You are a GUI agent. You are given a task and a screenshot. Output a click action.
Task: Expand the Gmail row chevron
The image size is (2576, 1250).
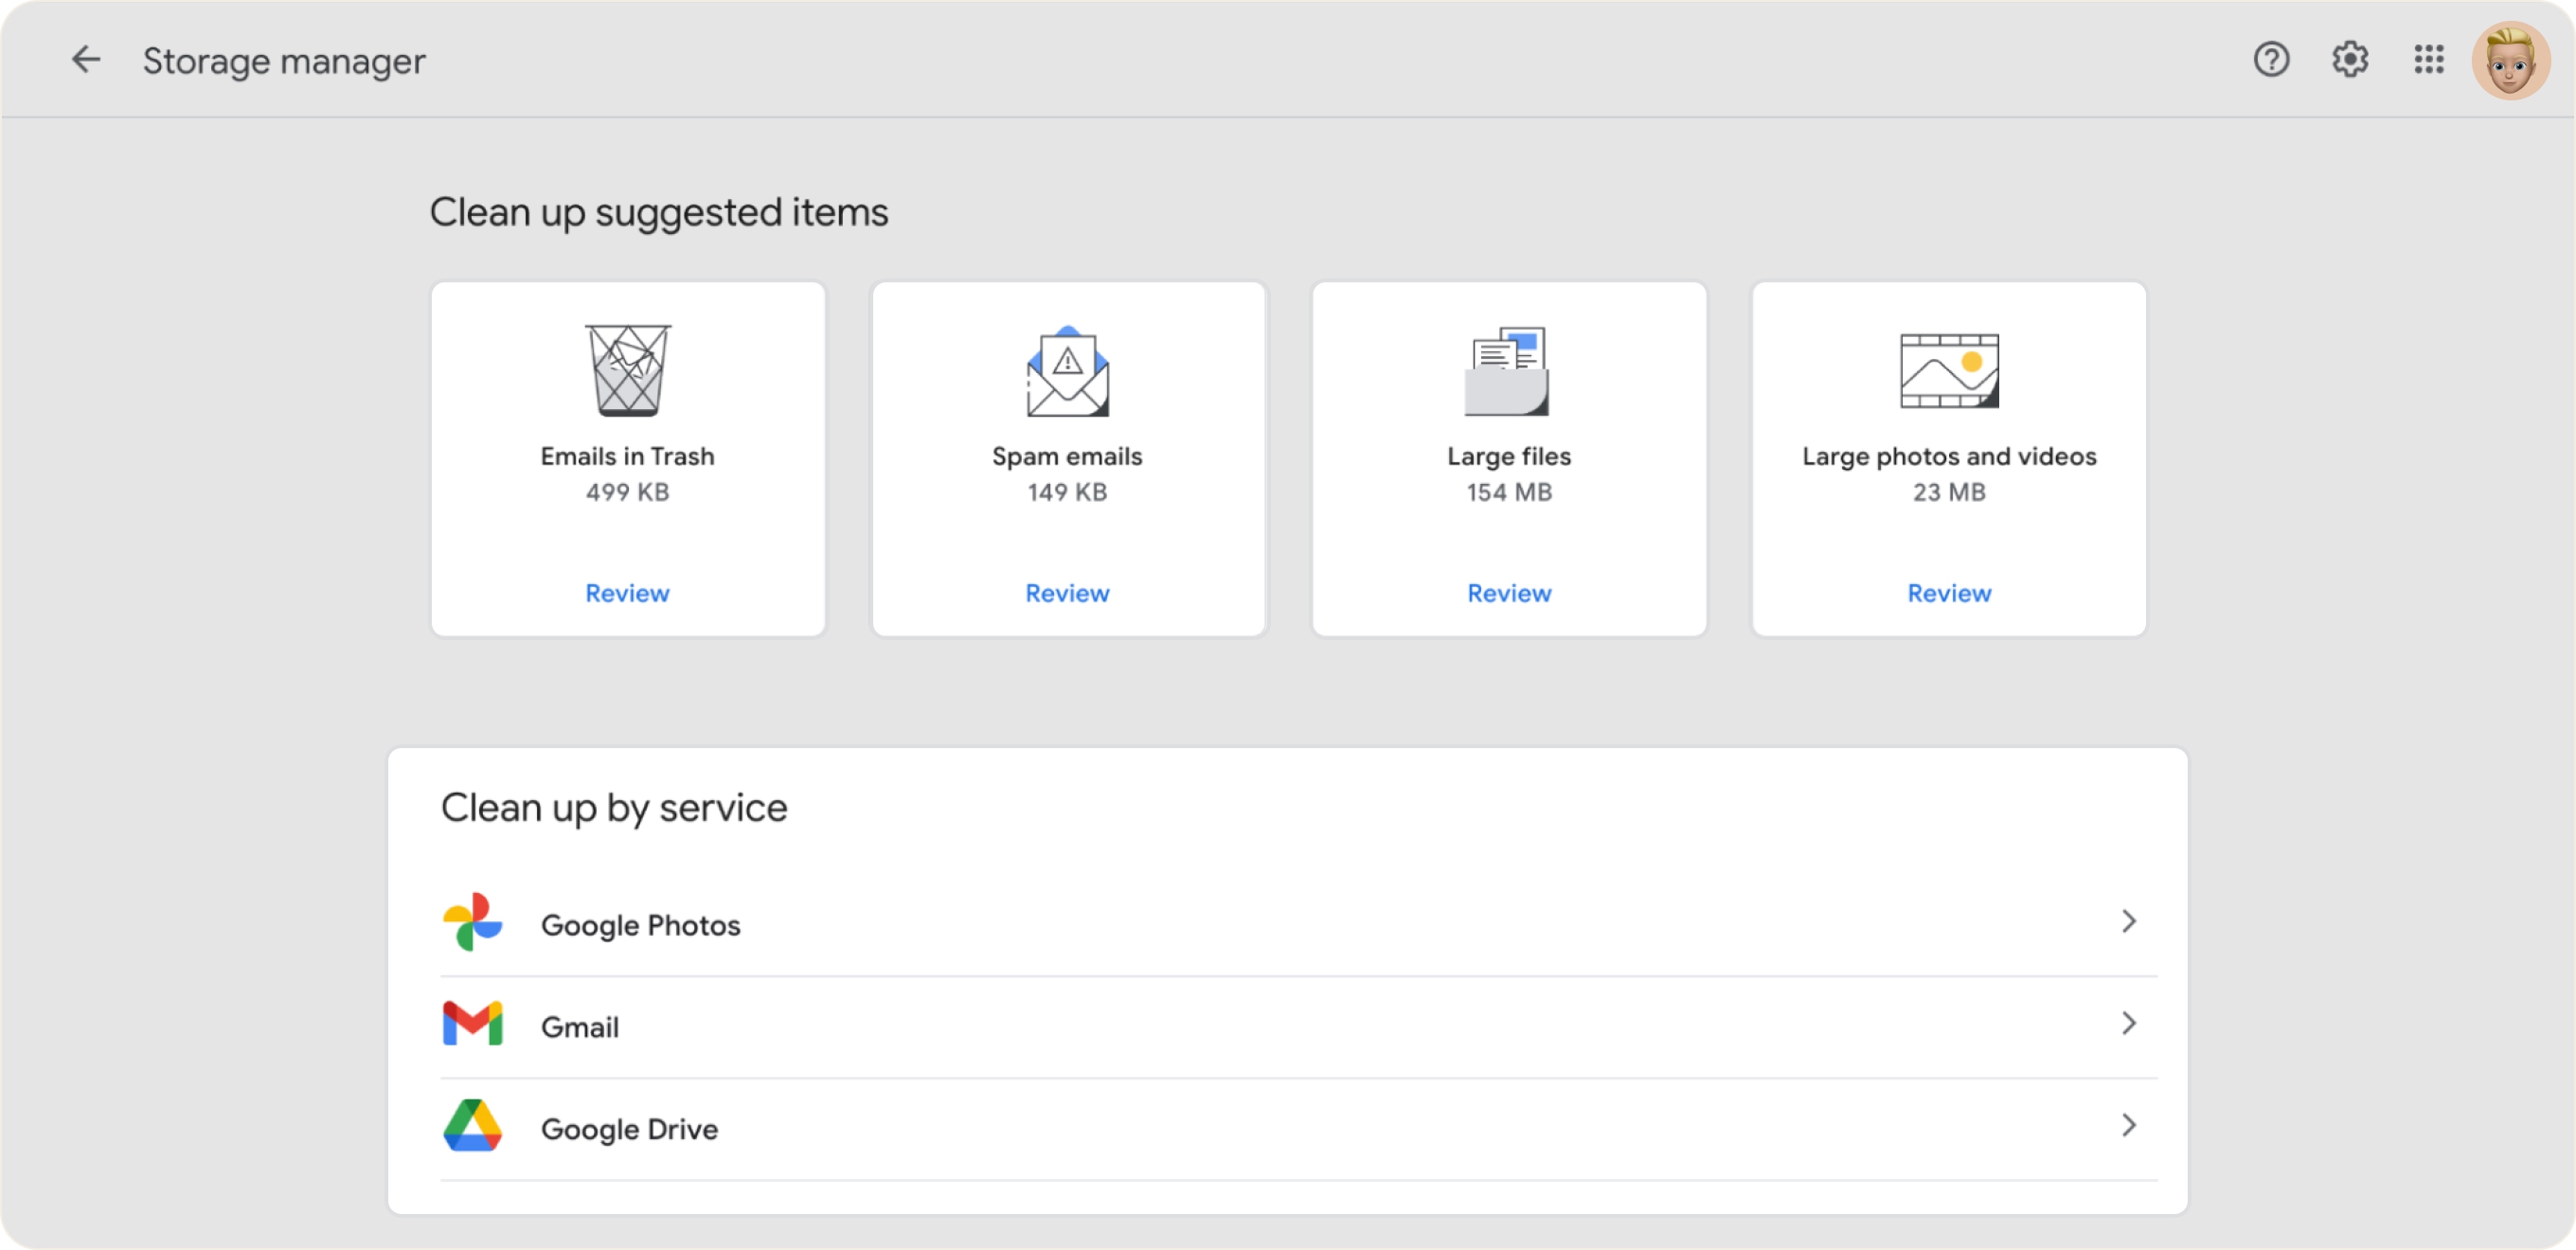[2130, 1024]
